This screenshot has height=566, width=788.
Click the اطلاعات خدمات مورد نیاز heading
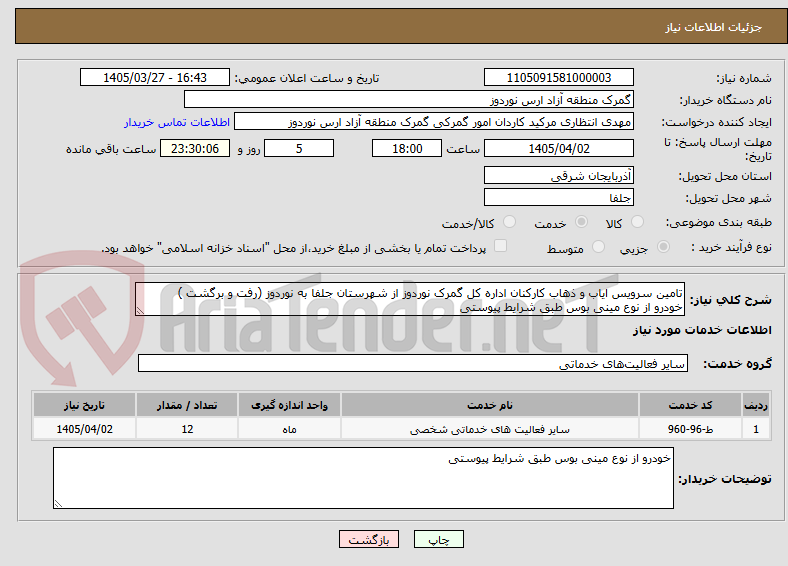tap(702, 330)
